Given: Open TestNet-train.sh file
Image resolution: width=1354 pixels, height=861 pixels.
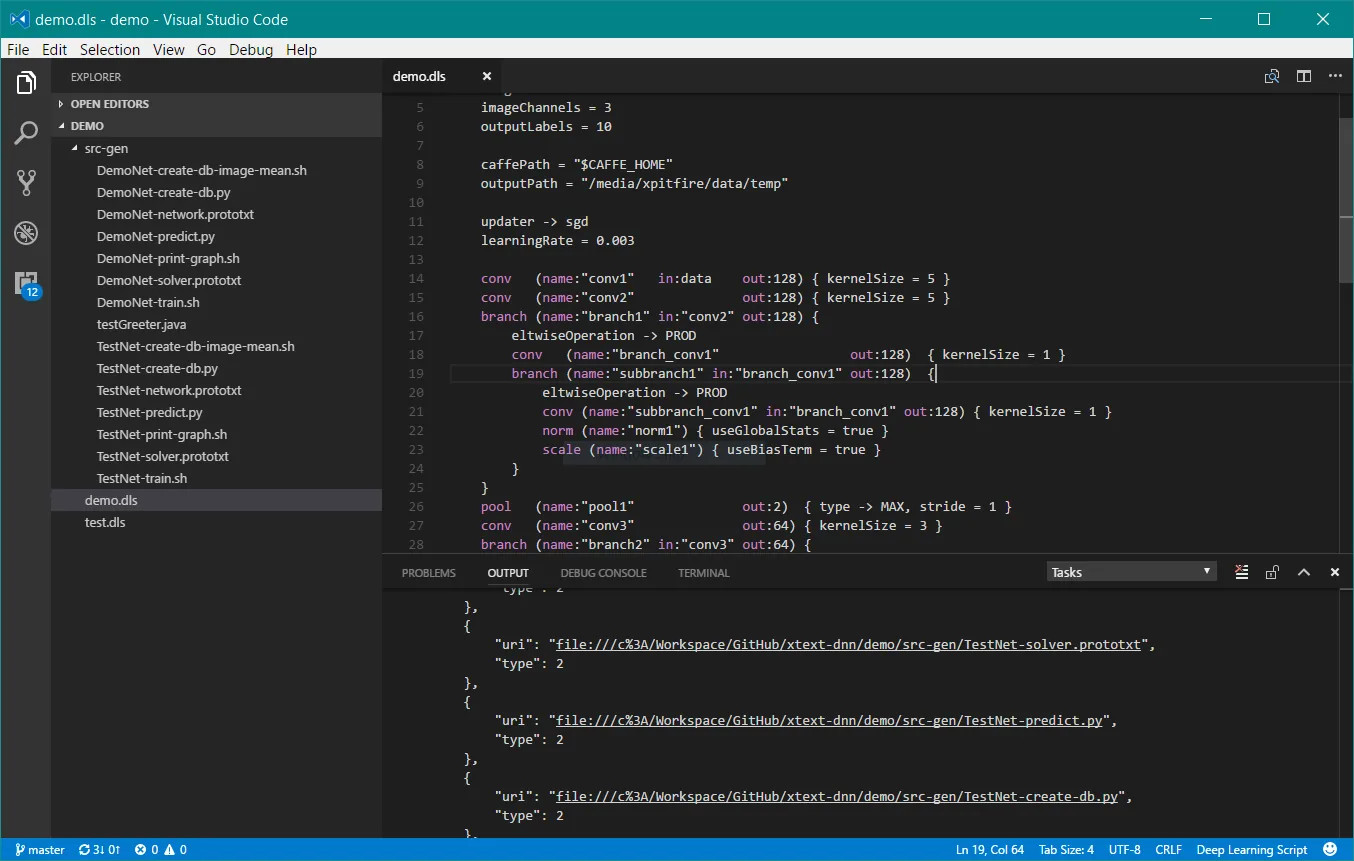Looking at the screenshot, I should pos(141,478).
